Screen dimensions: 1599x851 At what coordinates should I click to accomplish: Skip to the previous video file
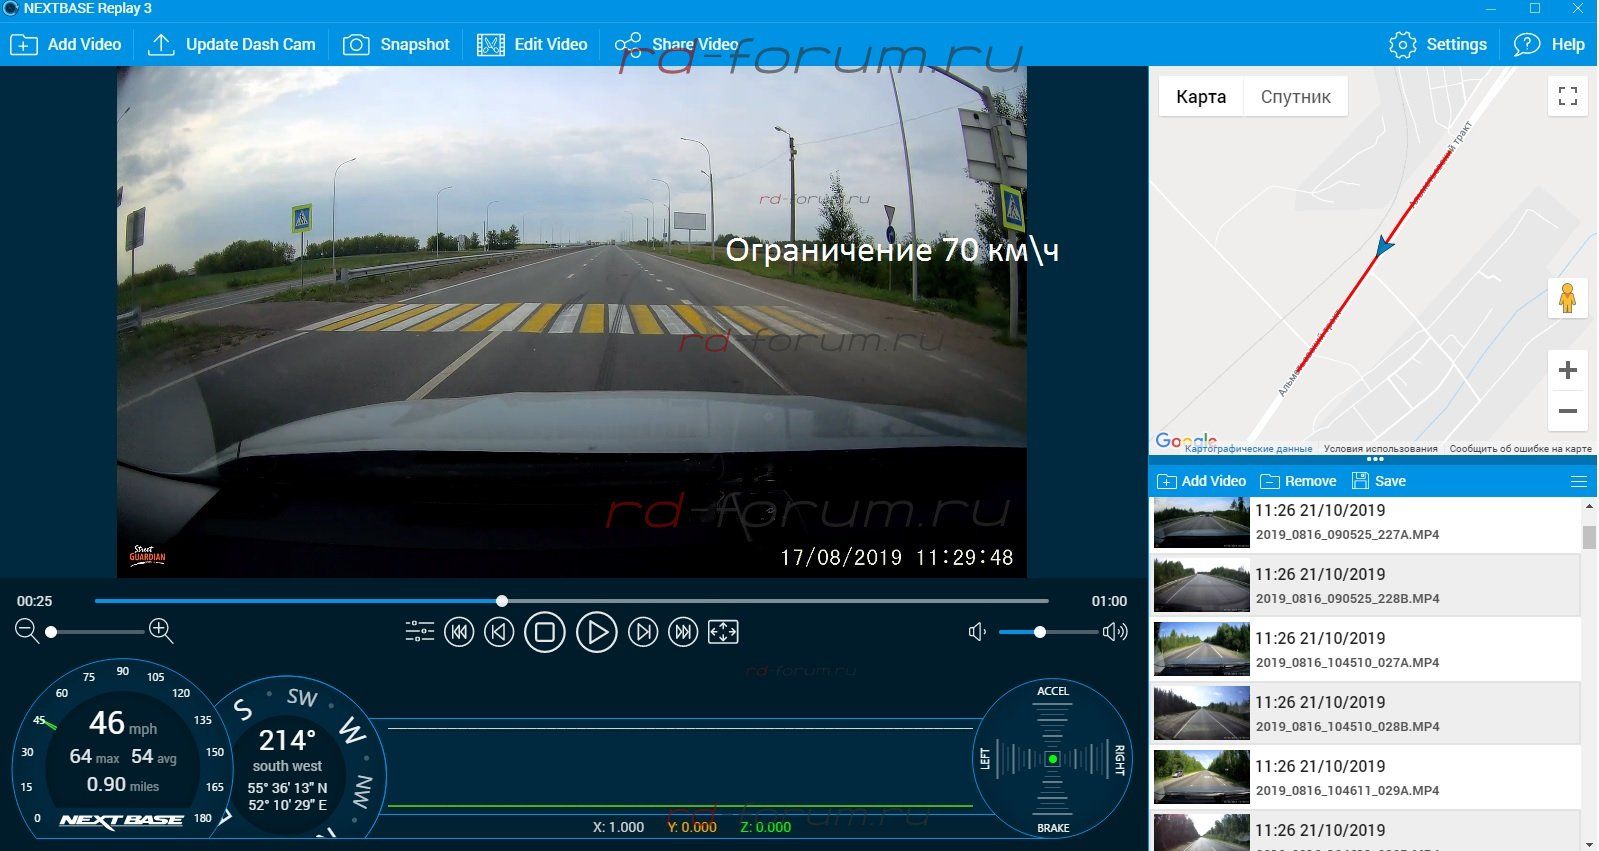(459, 632)
